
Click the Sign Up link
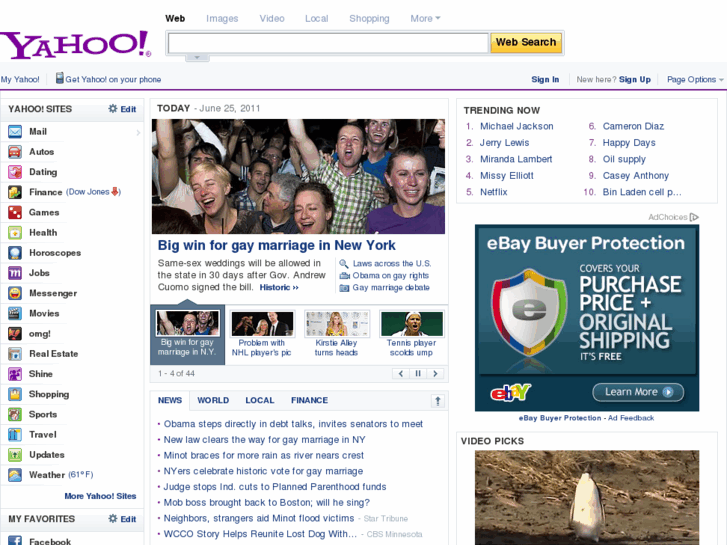pos(635,79)
